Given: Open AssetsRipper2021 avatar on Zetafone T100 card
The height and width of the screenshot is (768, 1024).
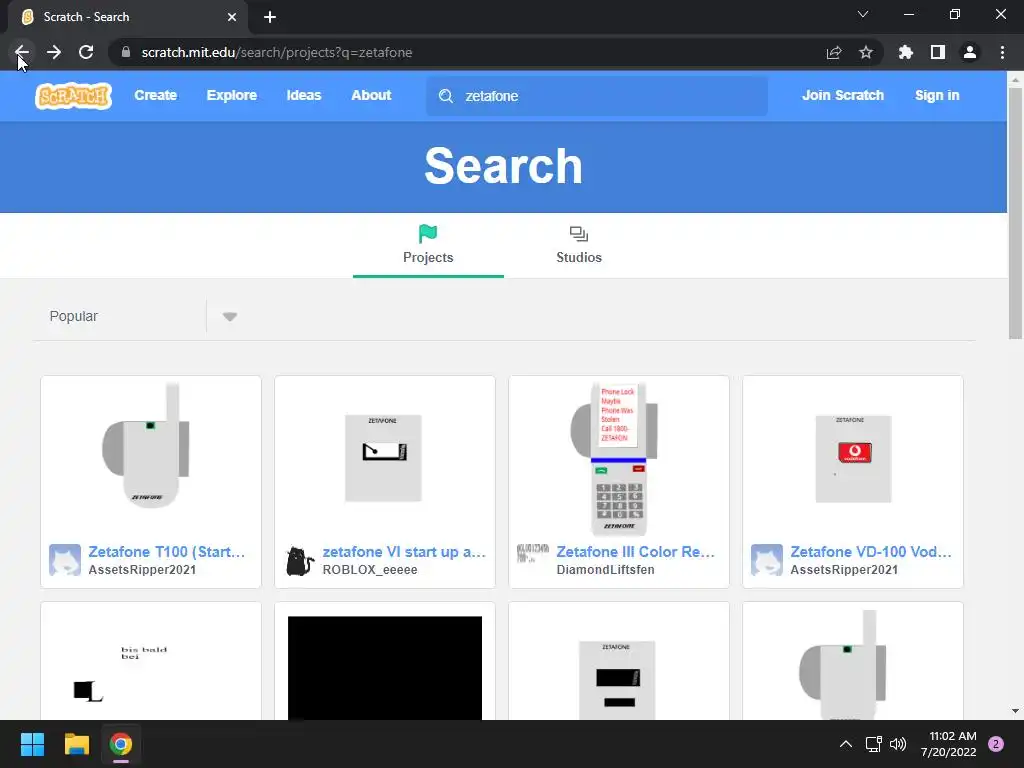Looking at the screenshot, I should [x=65, y=560].
